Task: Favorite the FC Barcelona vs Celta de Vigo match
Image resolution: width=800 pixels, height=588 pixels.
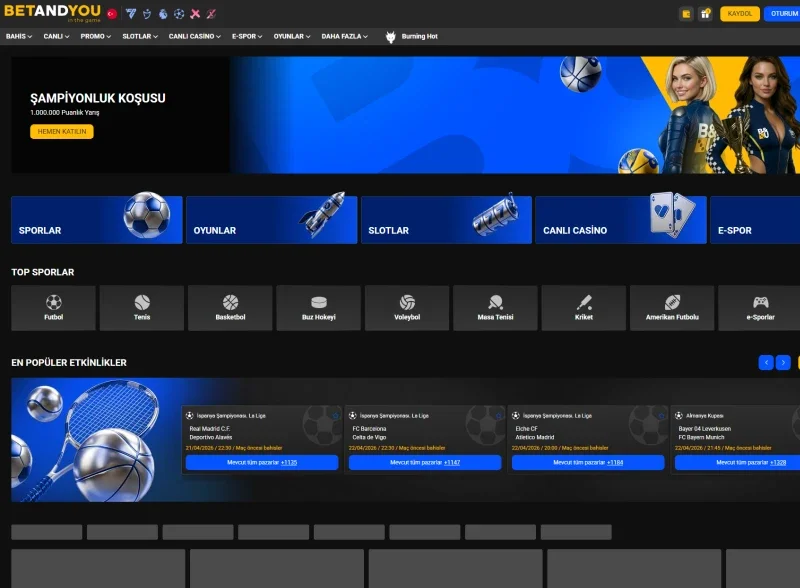Action: 499,415
